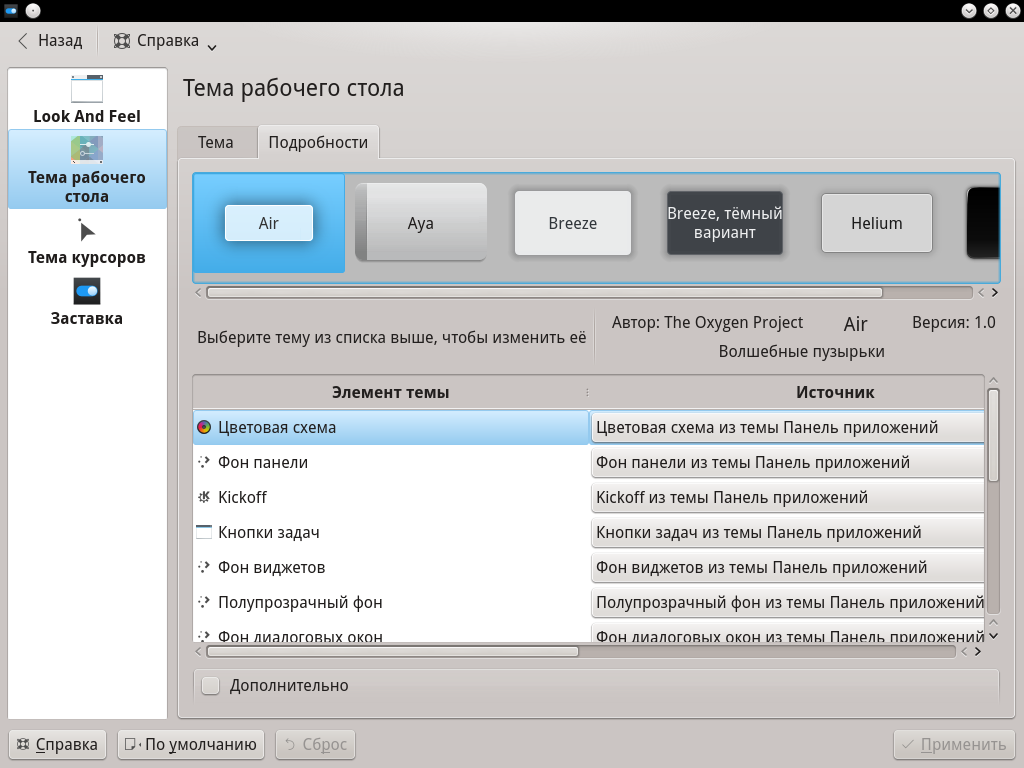The width and height of the screenshot is (1024, 768).
Task: Click the Кнопки задач row icon
Action: 204,532
